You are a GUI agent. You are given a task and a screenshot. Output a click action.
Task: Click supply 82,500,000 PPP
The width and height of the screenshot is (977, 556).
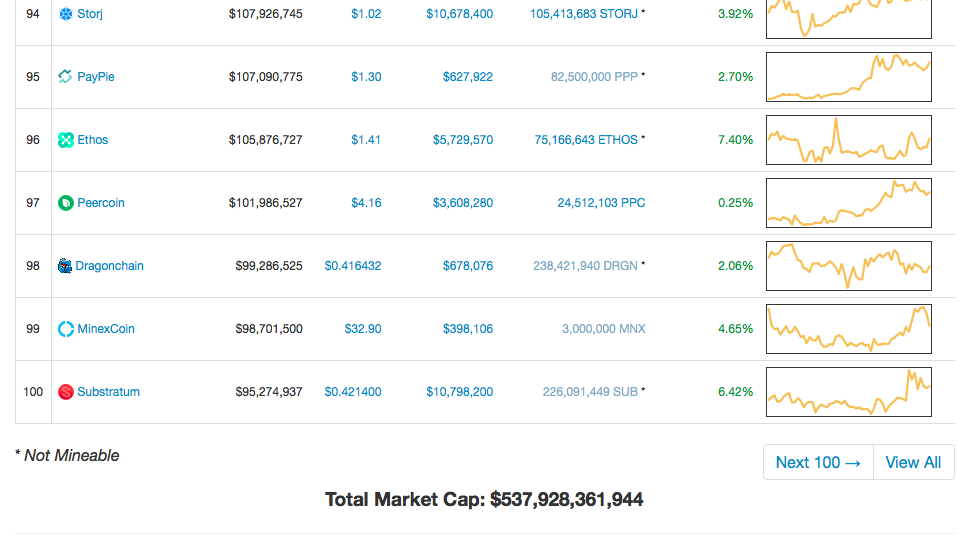(594, 77)
